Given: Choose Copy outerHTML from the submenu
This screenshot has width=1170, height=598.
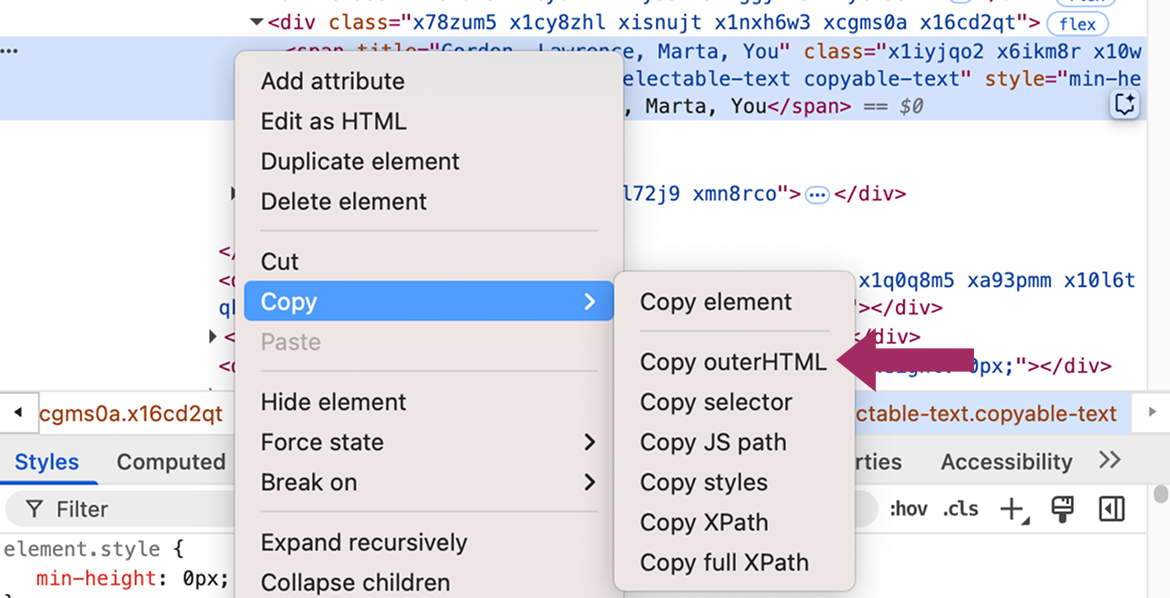Looking at the screenshot, I should pos(733,362).
